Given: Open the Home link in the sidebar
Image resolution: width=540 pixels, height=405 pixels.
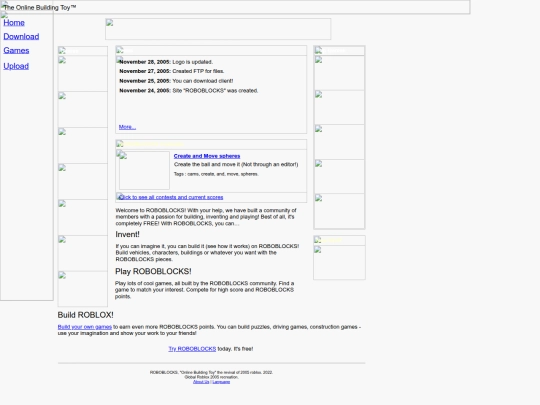Looking at the screenshot, I should tap(14, 23).
